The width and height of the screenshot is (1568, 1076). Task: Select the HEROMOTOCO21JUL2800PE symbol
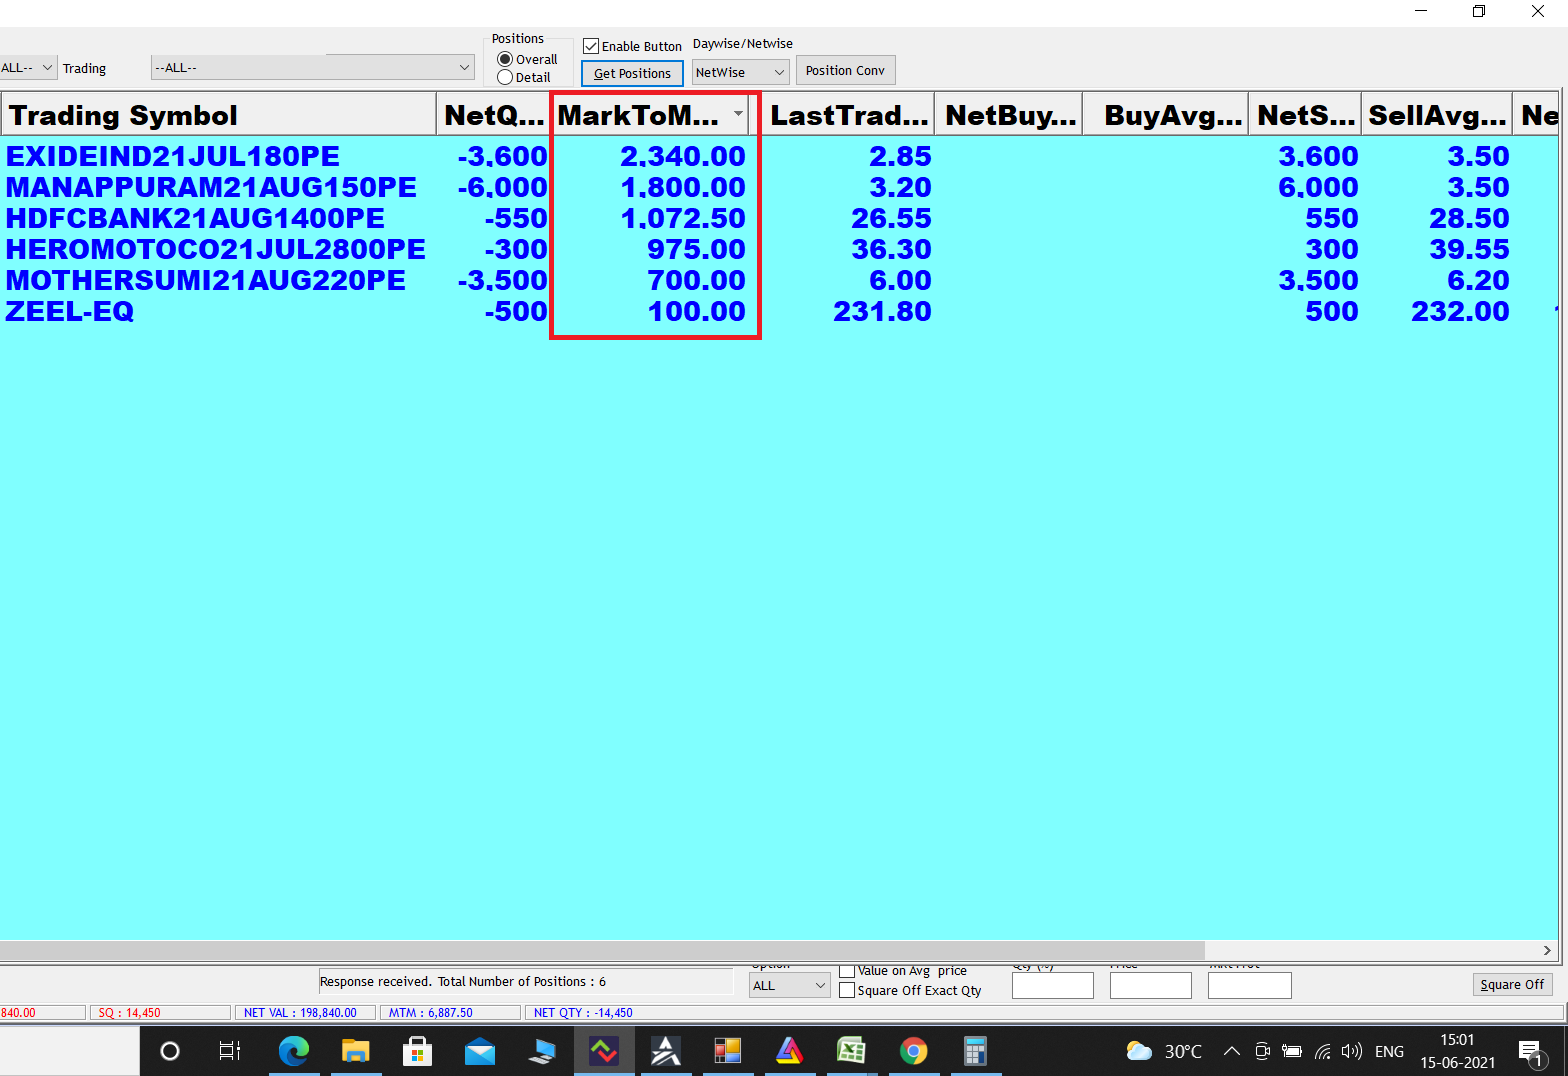[216, 249]
